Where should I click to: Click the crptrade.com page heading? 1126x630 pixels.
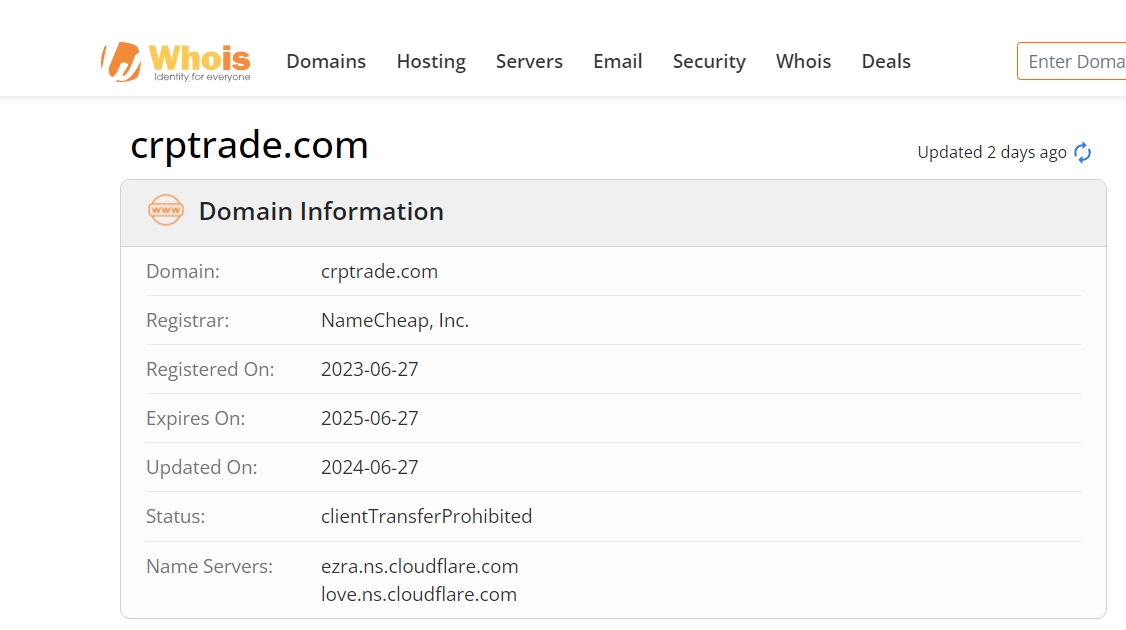(x=249, y=146)
